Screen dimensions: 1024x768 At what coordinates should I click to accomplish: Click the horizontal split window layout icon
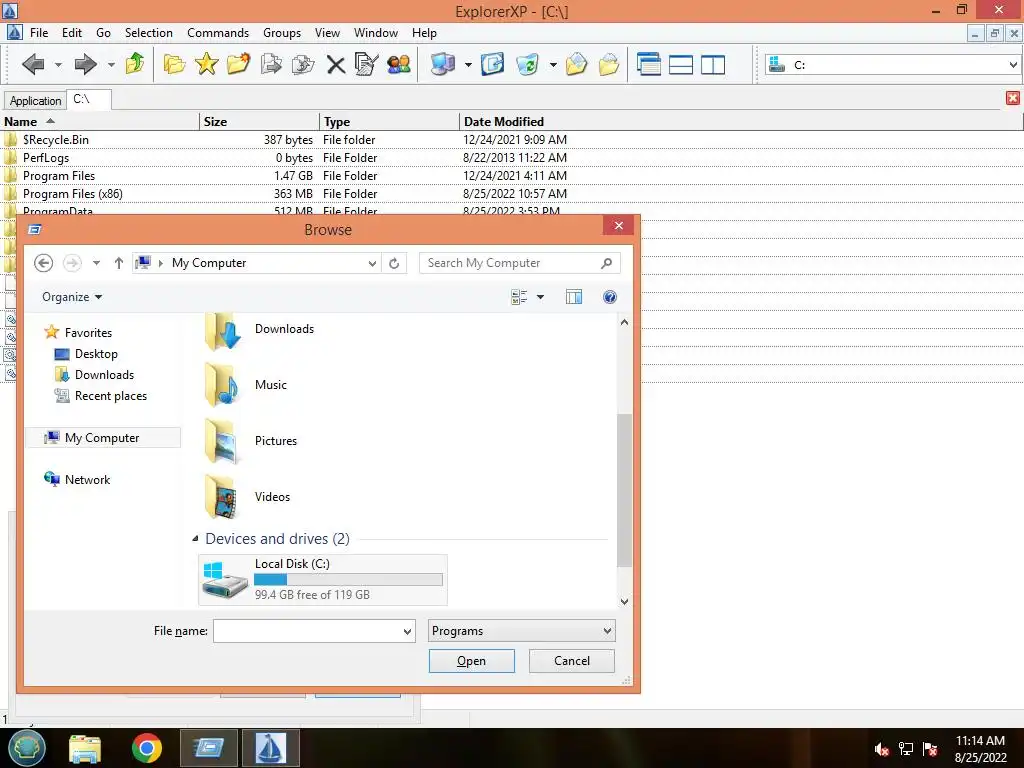pyautogui.click(x=680, y=65)
